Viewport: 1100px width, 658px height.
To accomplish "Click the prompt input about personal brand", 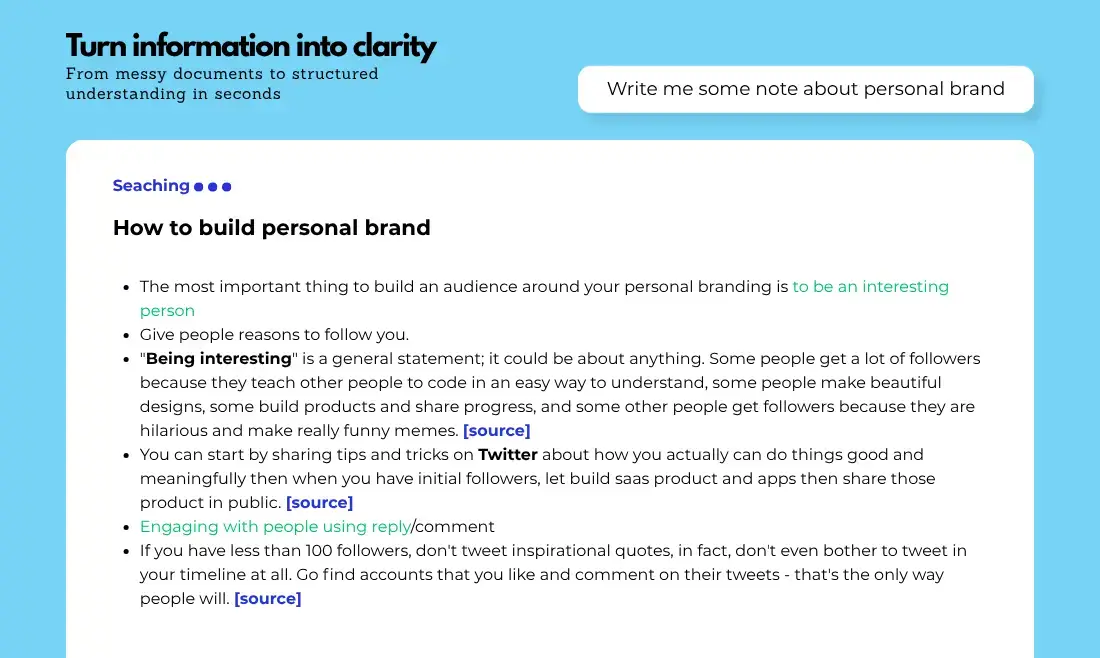I will tap(805, 89).
